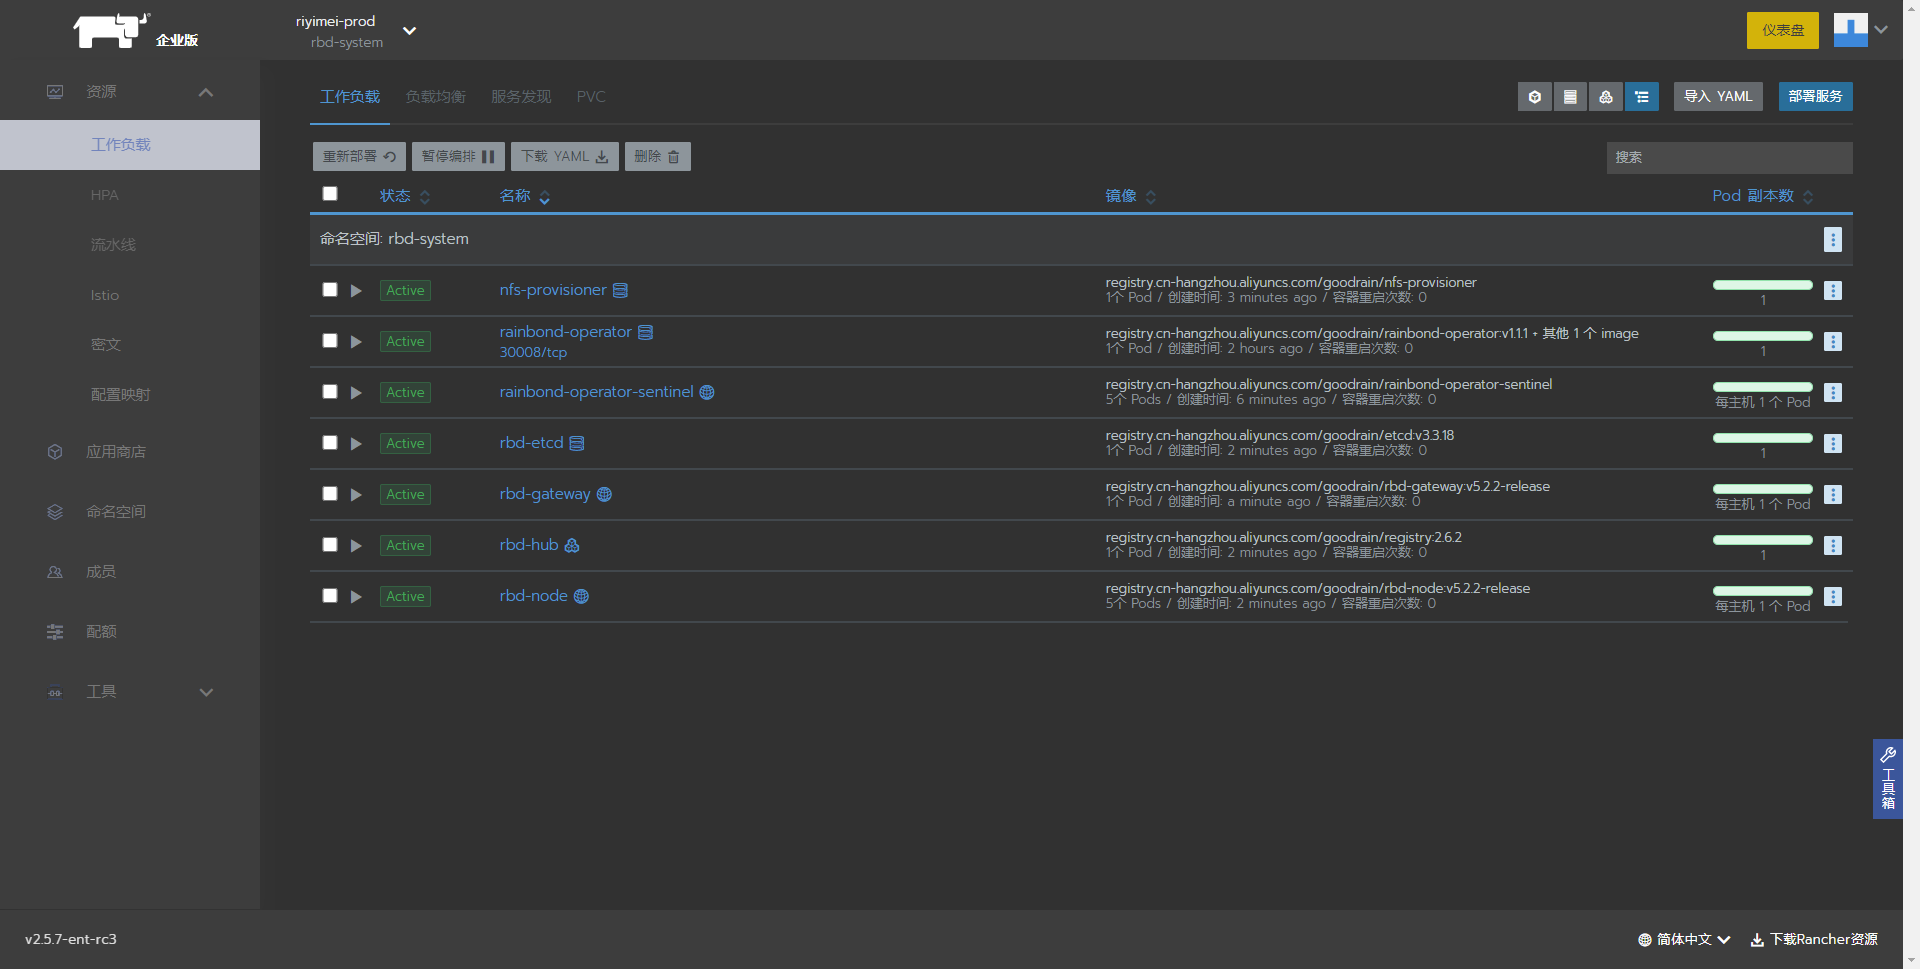
Task: Open the nfs-provisioner row actions menu
Action: tap(1833, 291)
